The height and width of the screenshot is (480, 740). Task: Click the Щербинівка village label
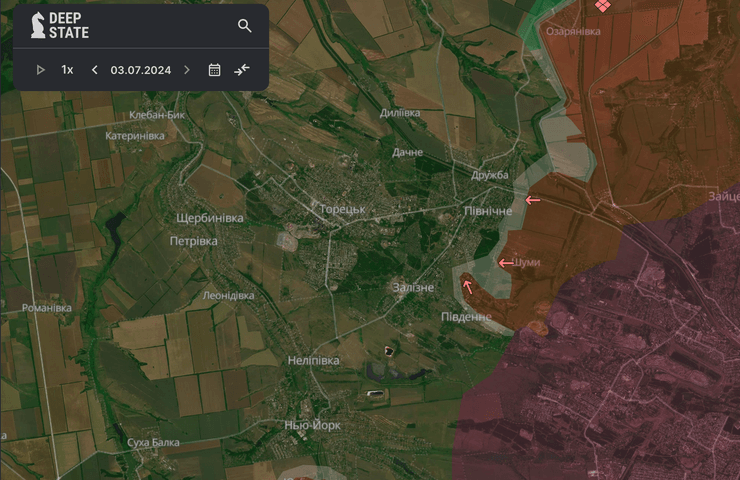[209, 218]
